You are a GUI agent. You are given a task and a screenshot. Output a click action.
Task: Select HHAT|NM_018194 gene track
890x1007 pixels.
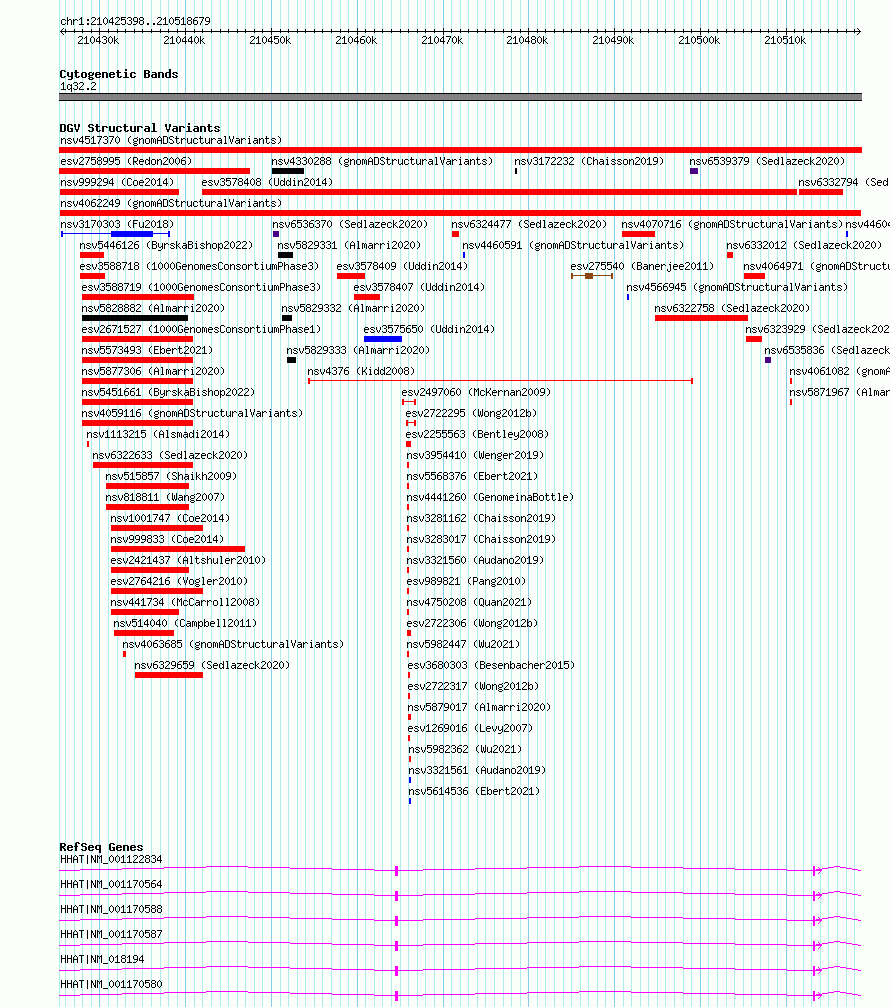460,971
